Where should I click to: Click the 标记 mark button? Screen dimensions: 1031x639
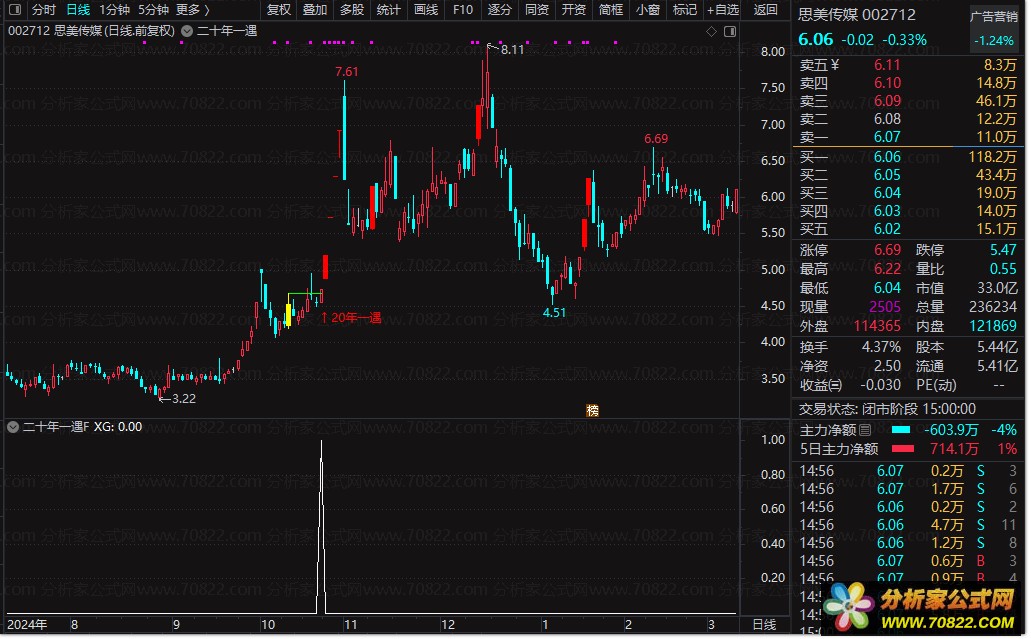pos(684,10)
